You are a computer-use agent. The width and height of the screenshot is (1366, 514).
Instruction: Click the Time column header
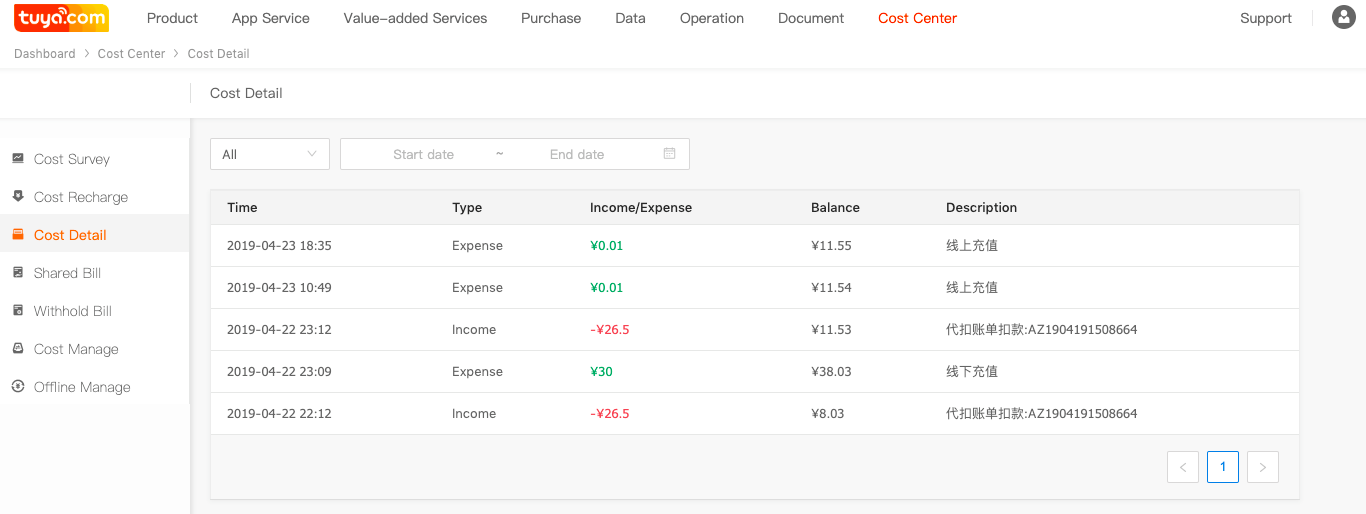point(242,208)
